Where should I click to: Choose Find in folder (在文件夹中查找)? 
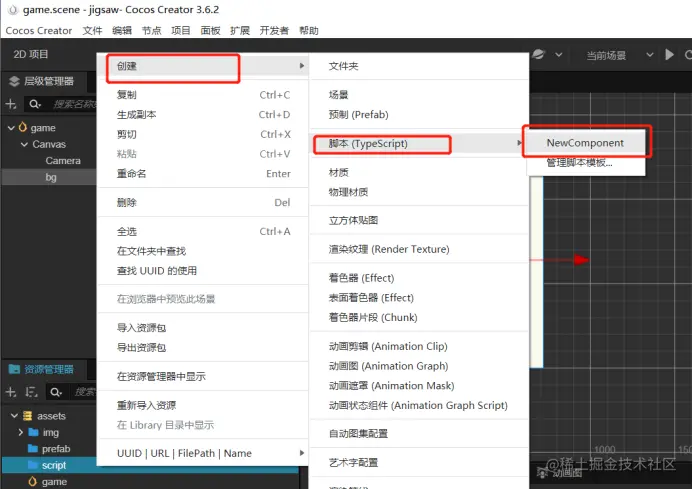[203, 251]
